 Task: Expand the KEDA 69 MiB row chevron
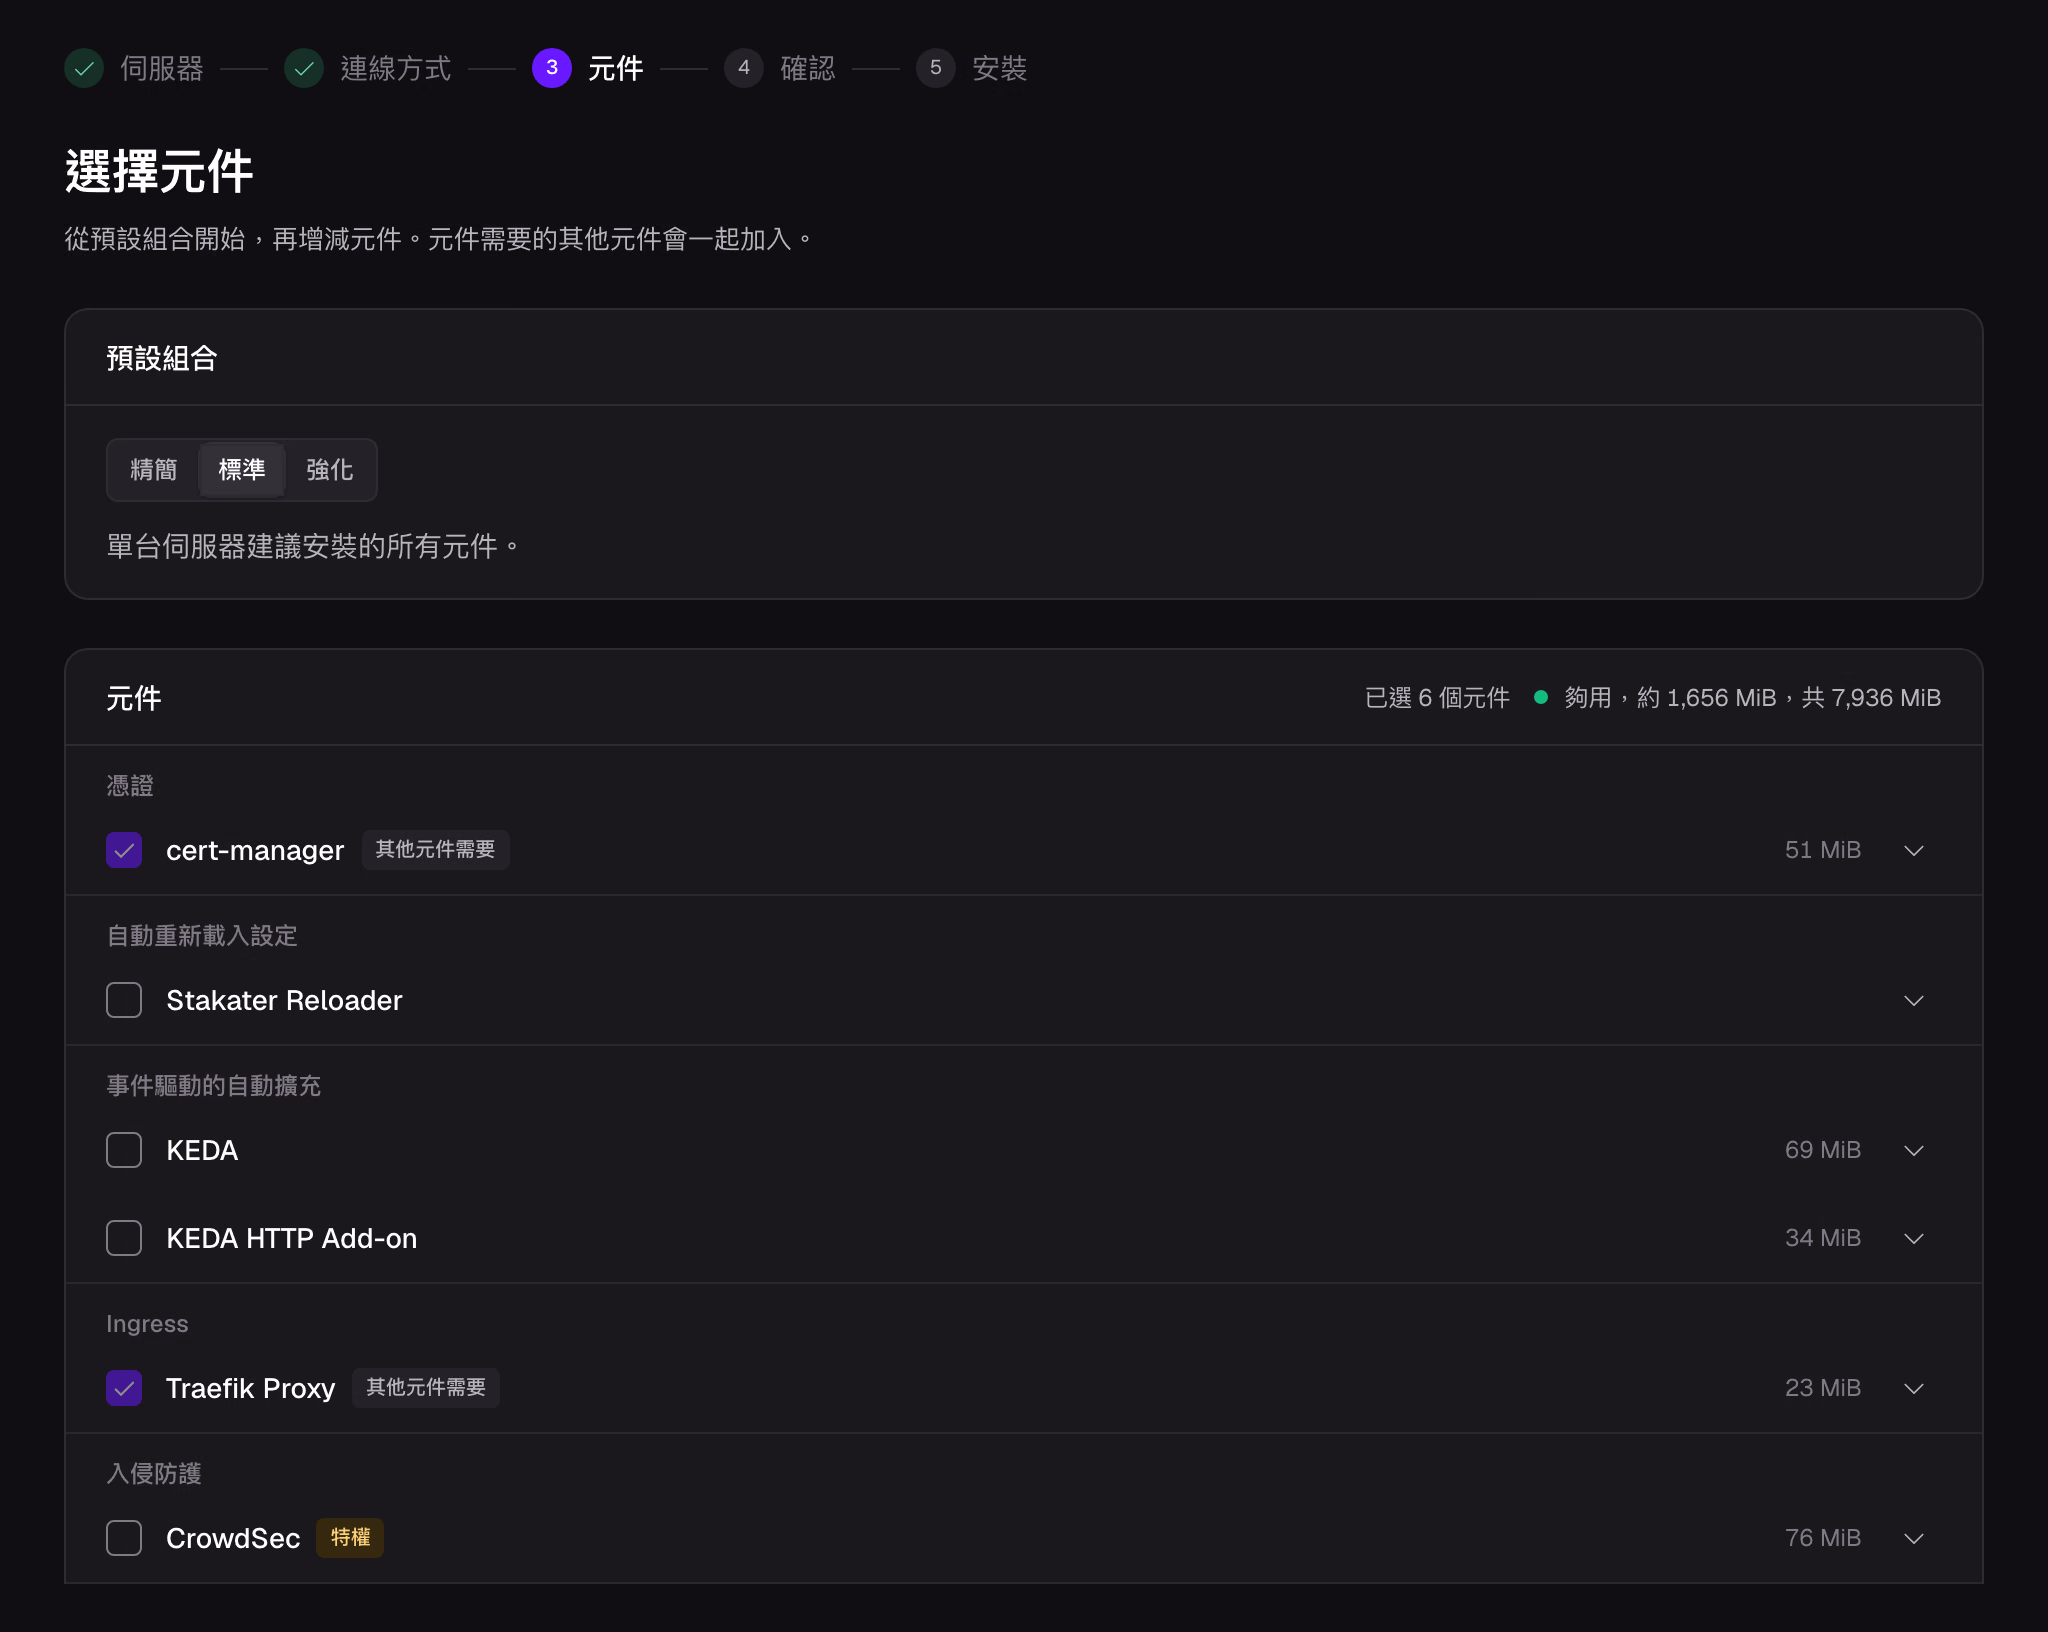point(1914,1150)
